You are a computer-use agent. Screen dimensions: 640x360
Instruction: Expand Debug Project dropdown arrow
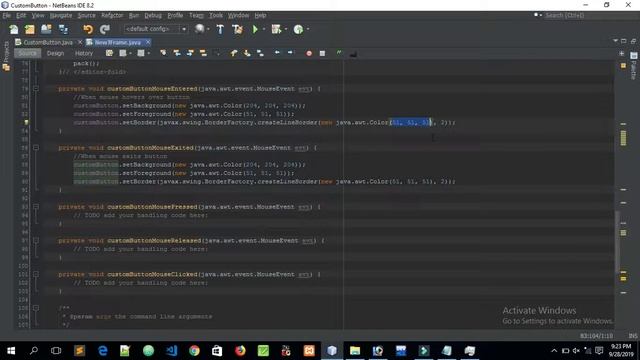286,29
